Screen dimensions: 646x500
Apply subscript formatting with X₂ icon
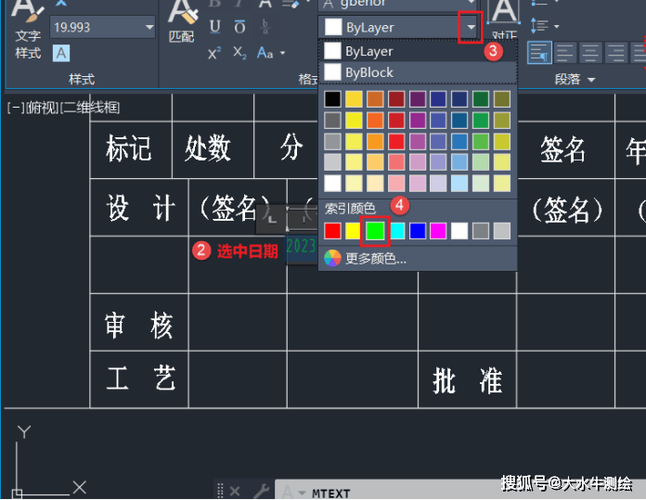coord(240,52)
